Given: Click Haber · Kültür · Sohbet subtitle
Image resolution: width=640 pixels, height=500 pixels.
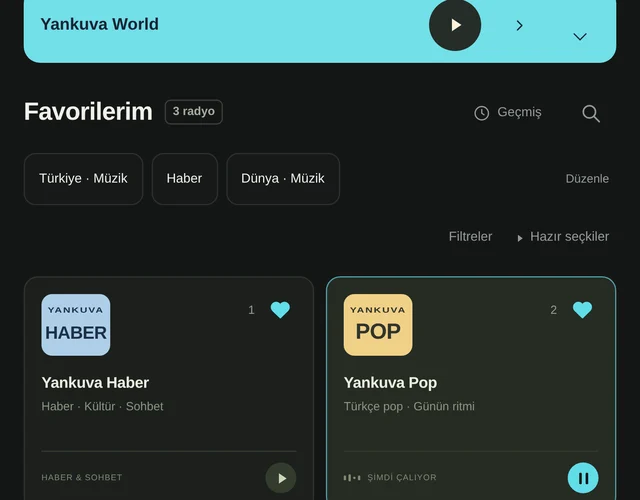Looking at the screenshot, I should click(102, 407).
